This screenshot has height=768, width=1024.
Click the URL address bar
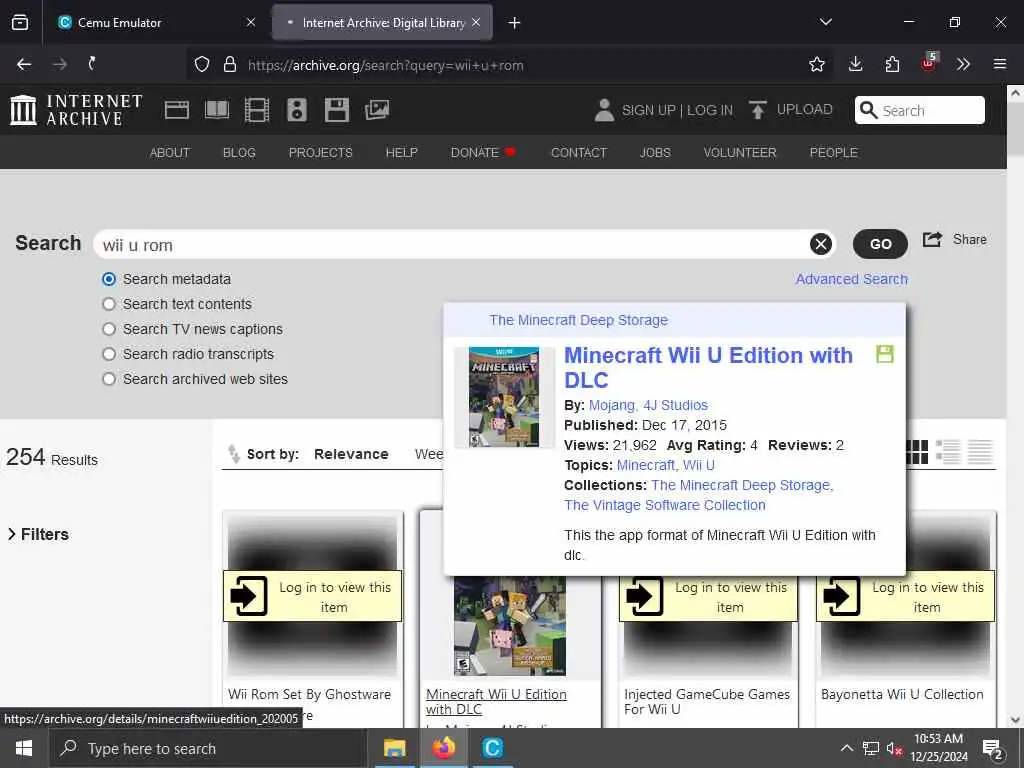click(509, 65)
